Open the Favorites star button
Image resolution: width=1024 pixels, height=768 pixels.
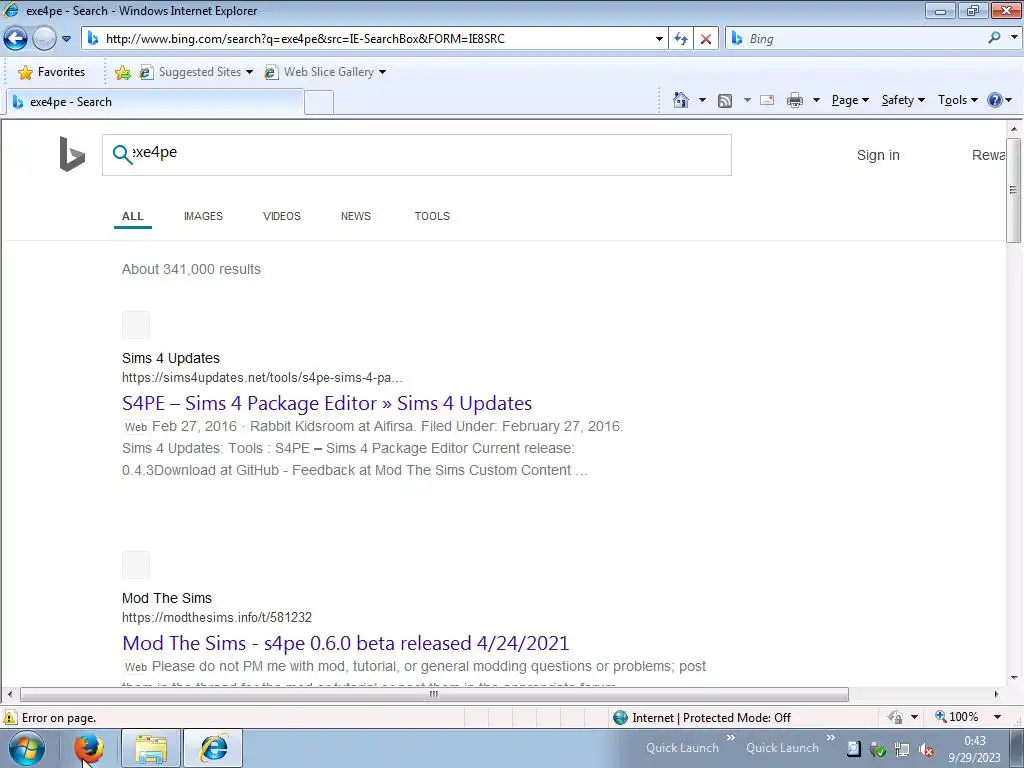click(51, 72)
